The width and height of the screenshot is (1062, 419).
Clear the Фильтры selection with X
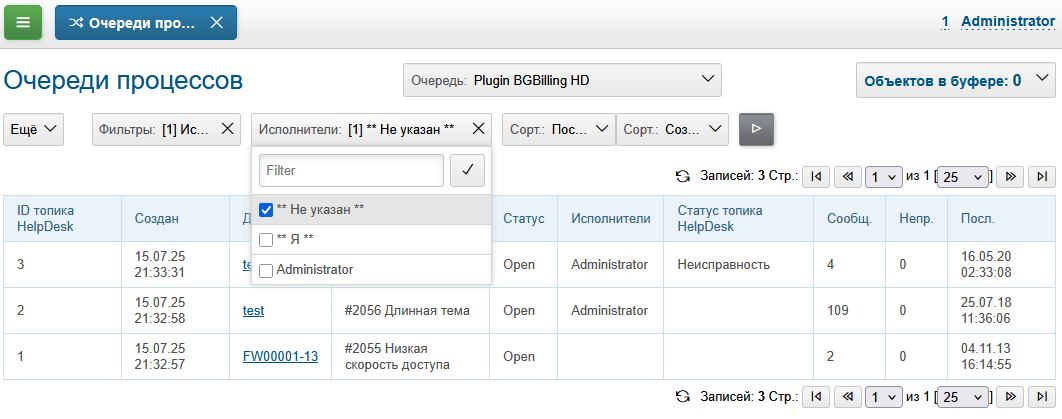pyautogui.click(x=227, y=128)
